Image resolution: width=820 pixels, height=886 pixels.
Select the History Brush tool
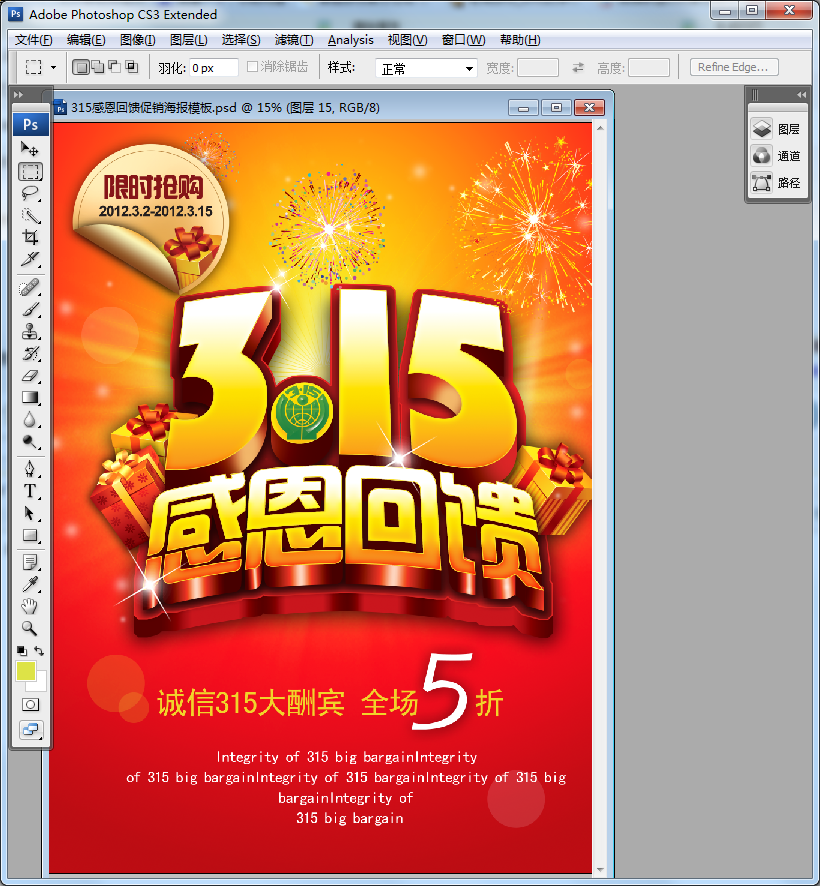pos(30,354)
